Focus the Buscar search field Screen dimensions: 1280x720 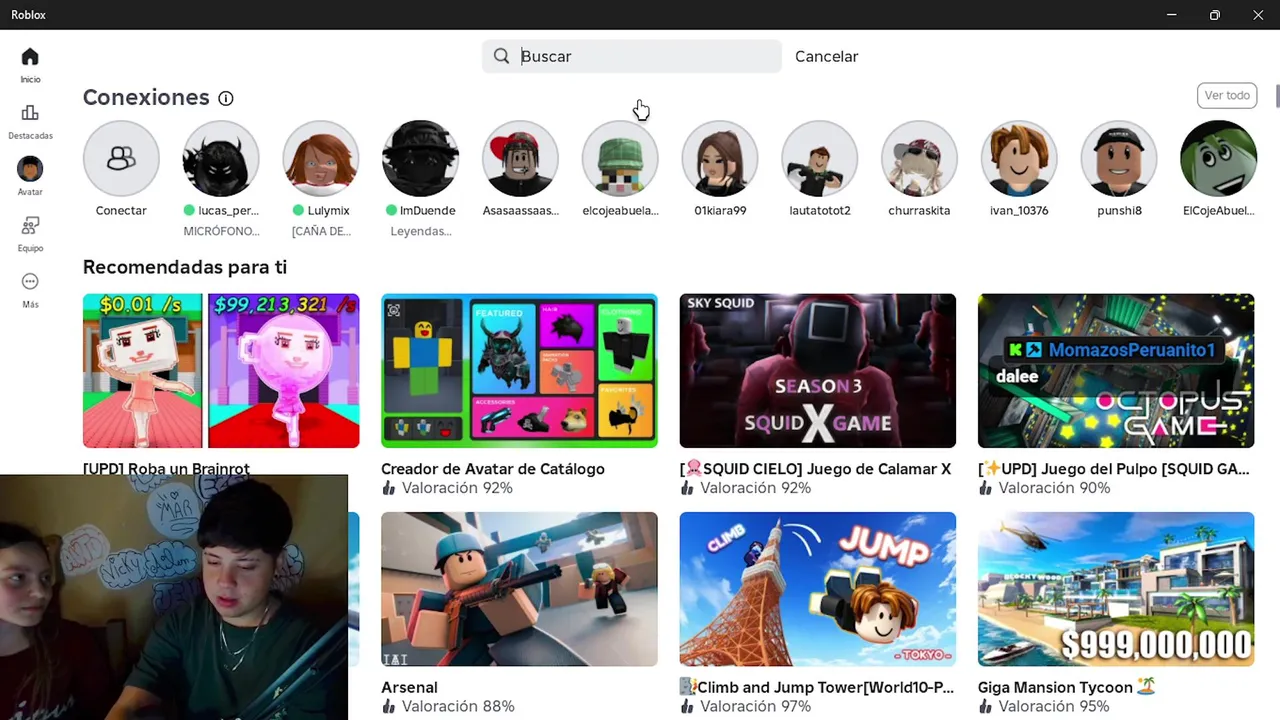pos(632,57)
